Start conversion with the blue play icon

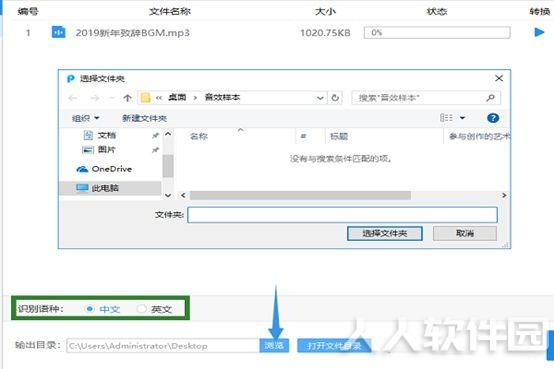click(539, 33)
